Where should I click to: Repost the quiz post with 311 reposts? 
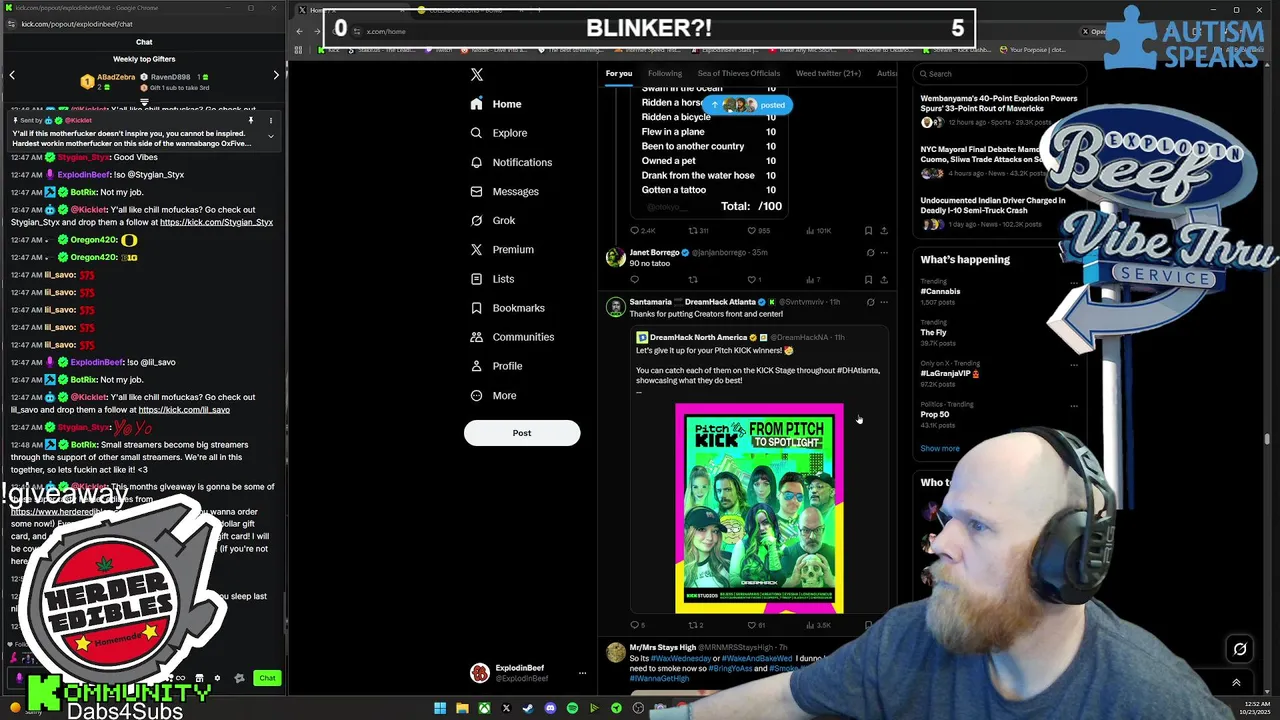click(697, 231)
